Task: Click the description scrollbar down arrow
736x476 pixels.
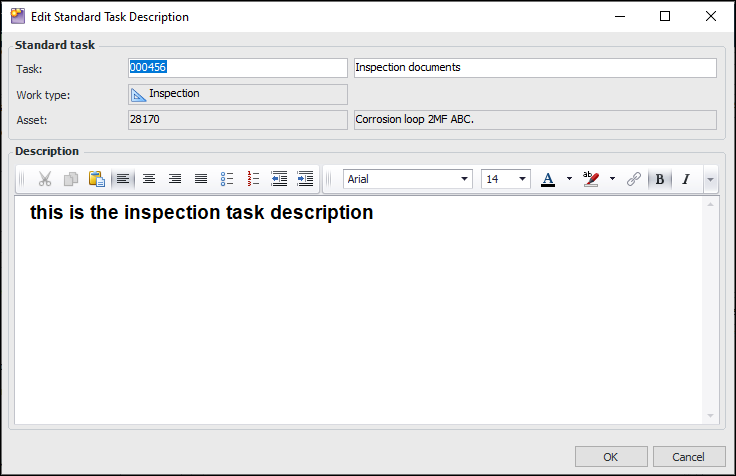Action: (x=711, y=416)
